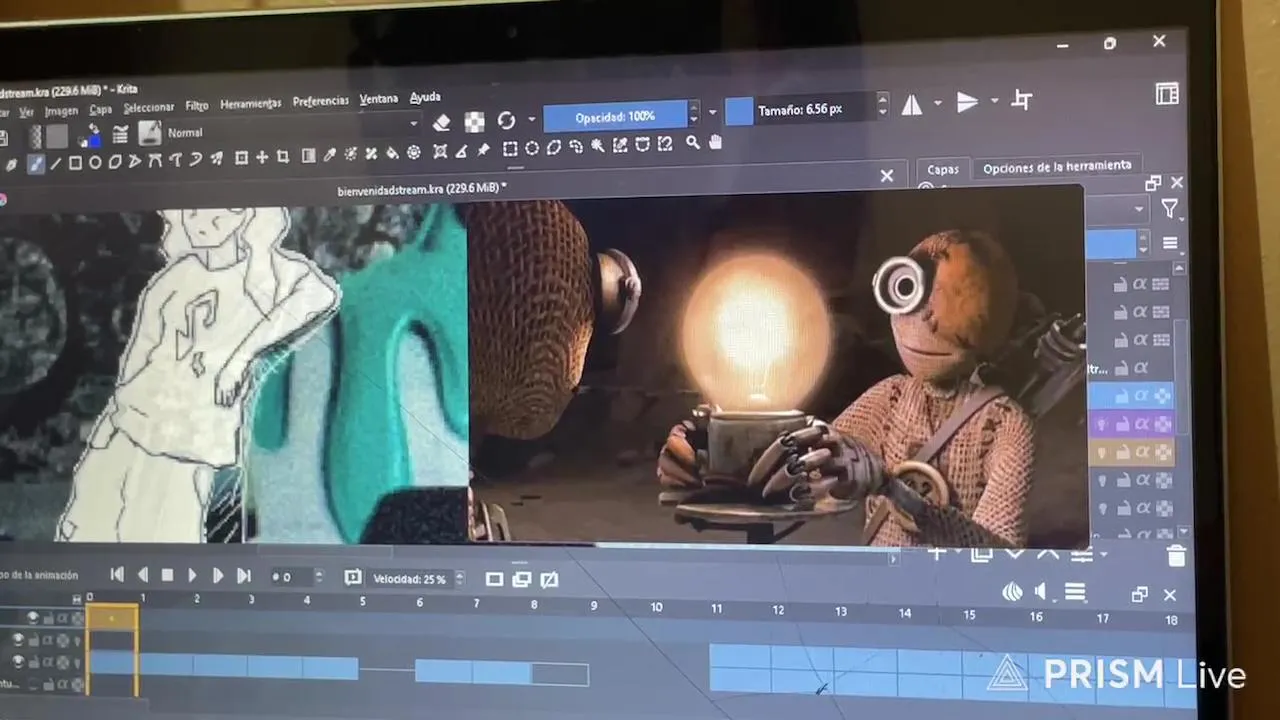1280x720 pixels.
Task: Toggle Vertical Mirror tool
Action: 967,102
